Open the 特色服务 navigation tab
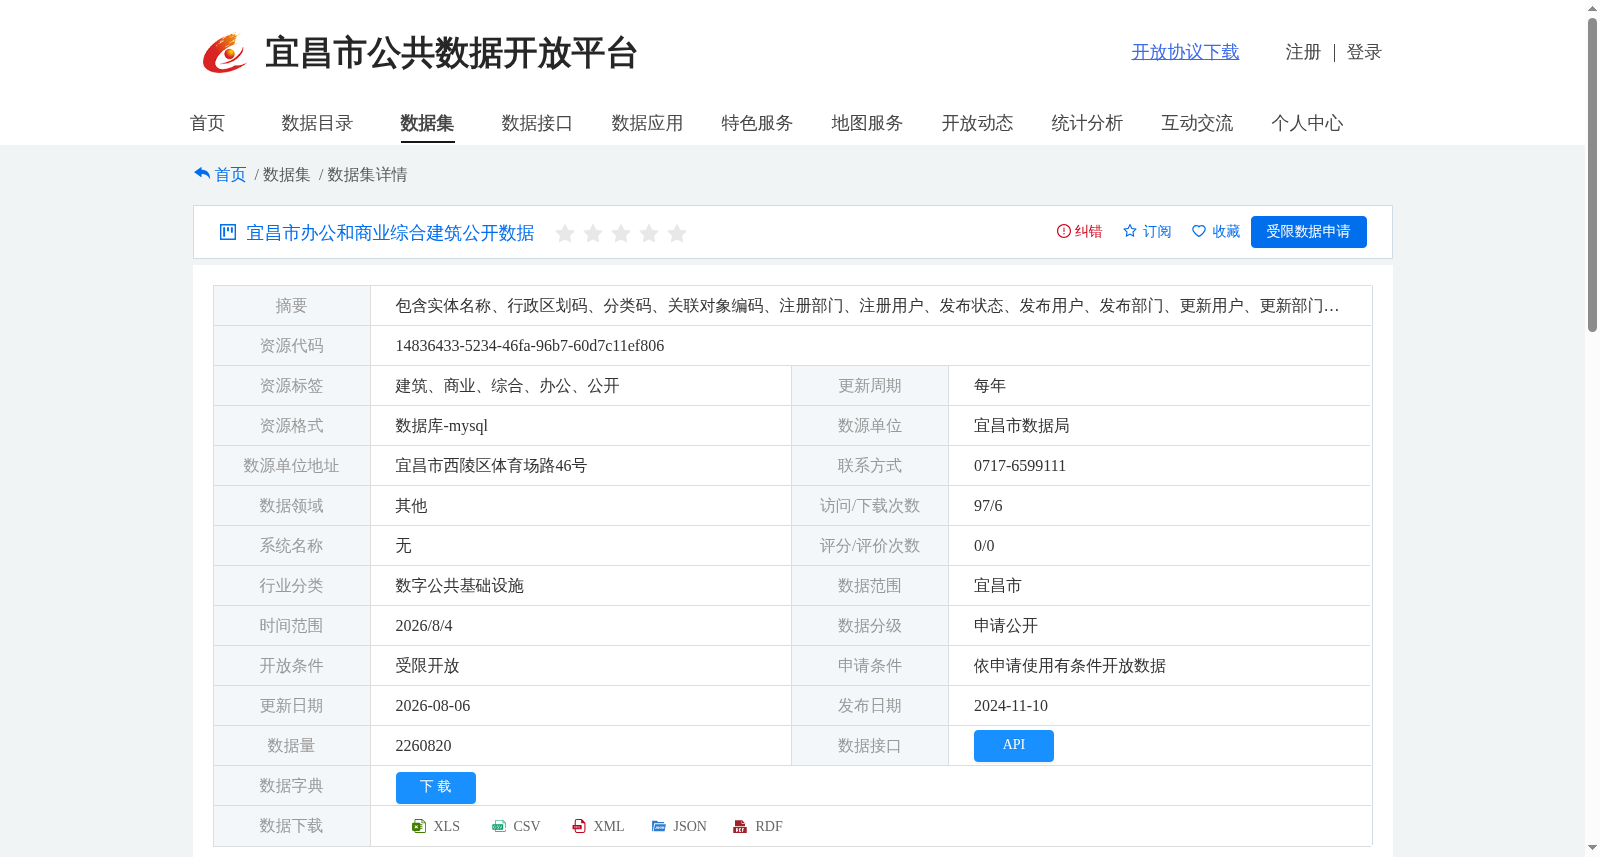The image size is (1600, 857). (757, 123)
